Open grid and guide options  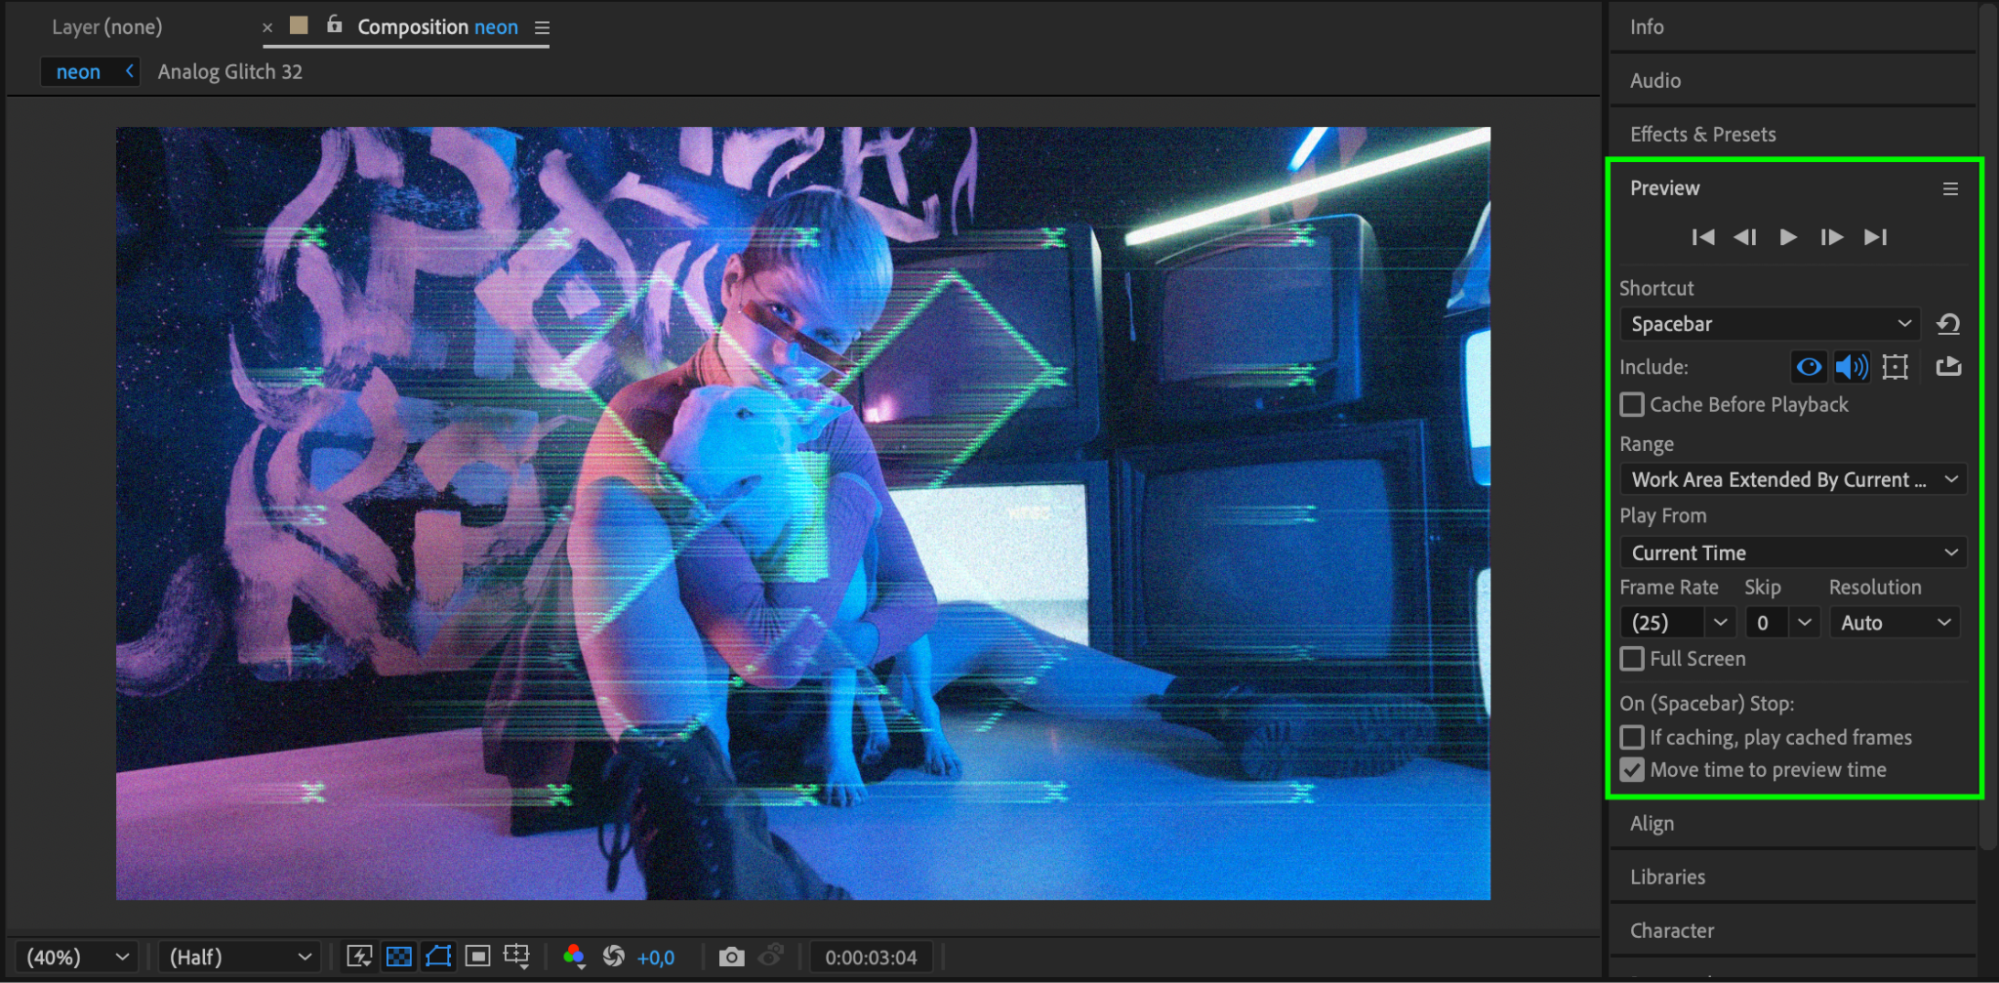click(517, 957)
